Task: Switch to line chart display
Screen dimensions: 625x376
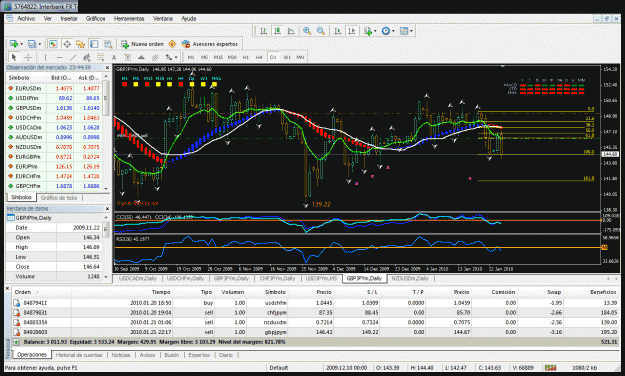Action: [291, 31]
